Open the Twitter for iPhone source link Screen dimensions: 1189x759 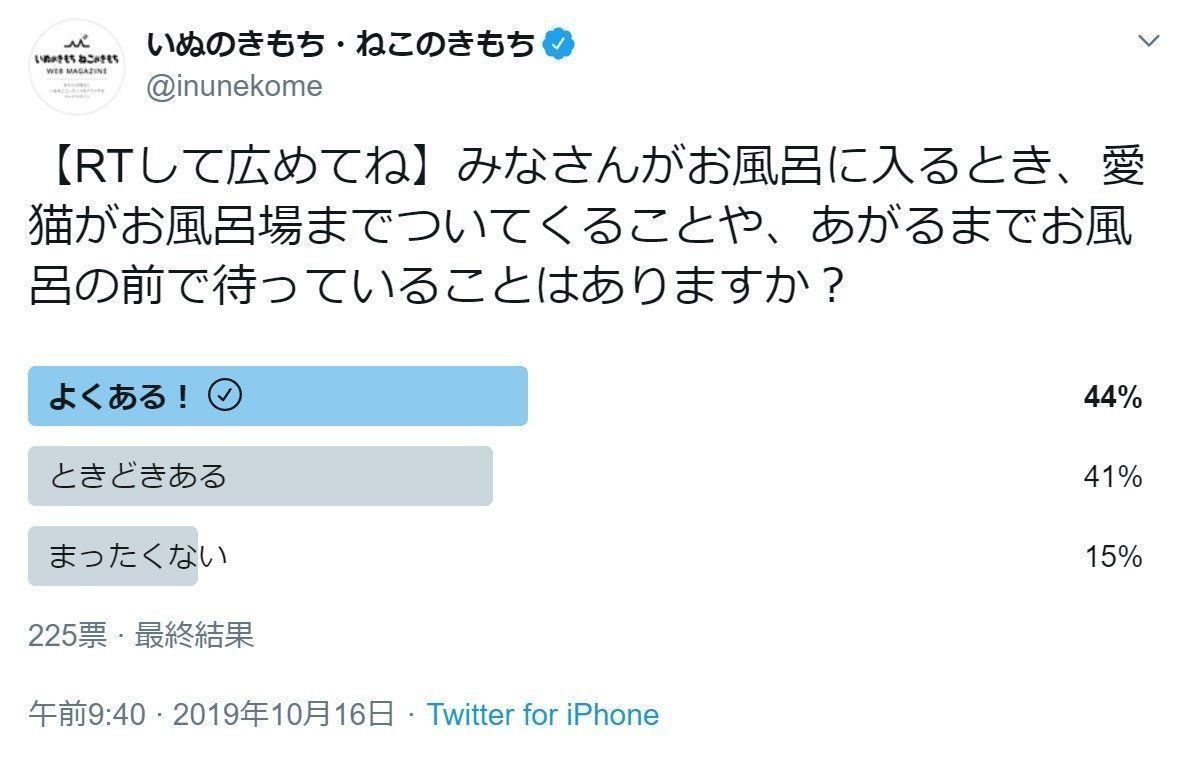point(543,715)
